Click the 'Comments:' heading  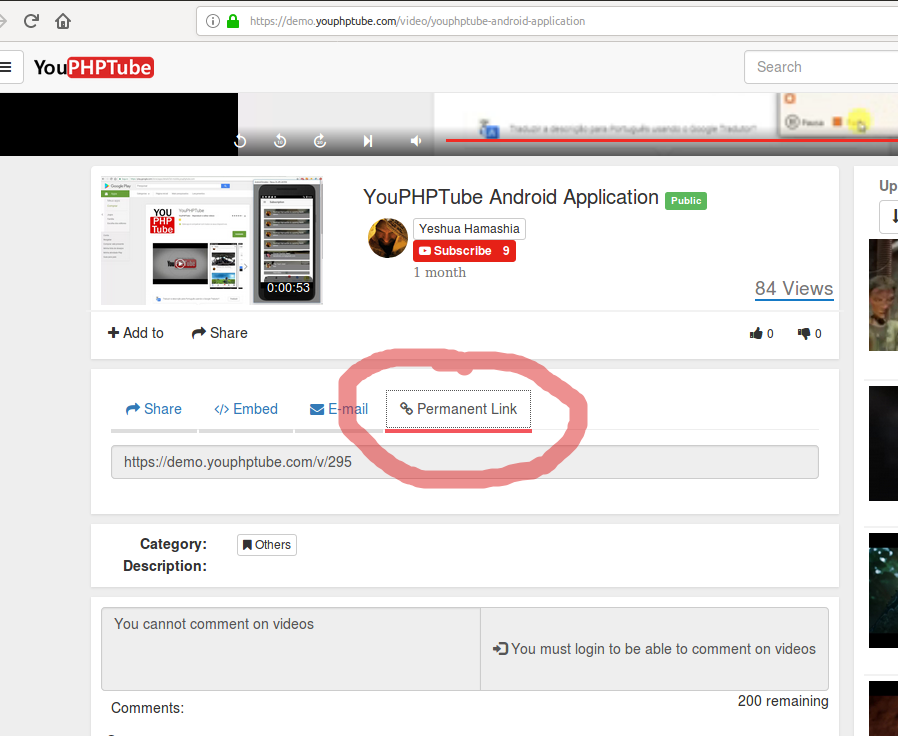click(147, 708)
